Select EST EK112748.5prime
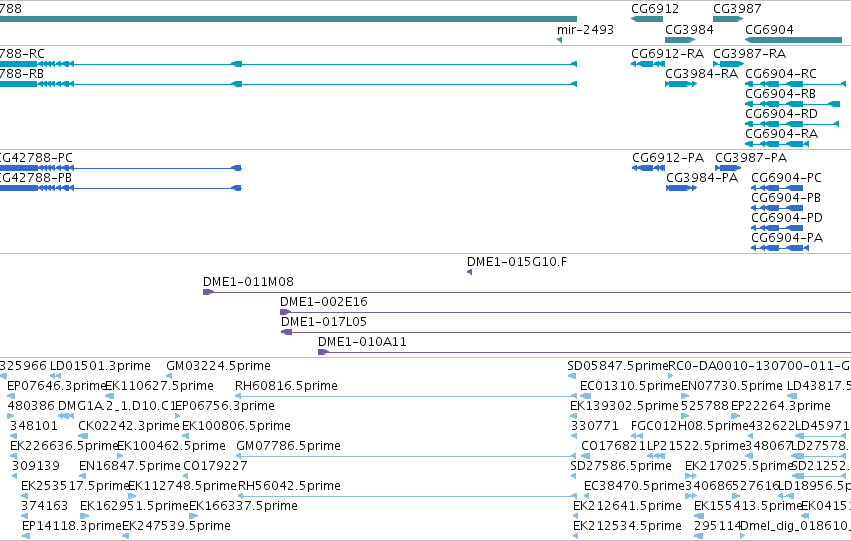The height and width of the screenshot is (541, 851). [182, 486]
